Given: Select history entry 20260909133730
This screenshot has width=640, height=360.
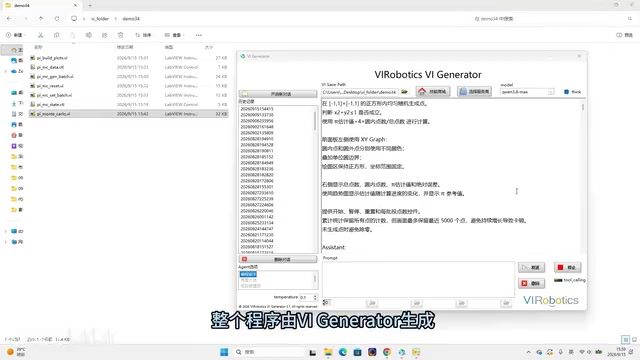Looking at the screenshot, I should [257, 115].
